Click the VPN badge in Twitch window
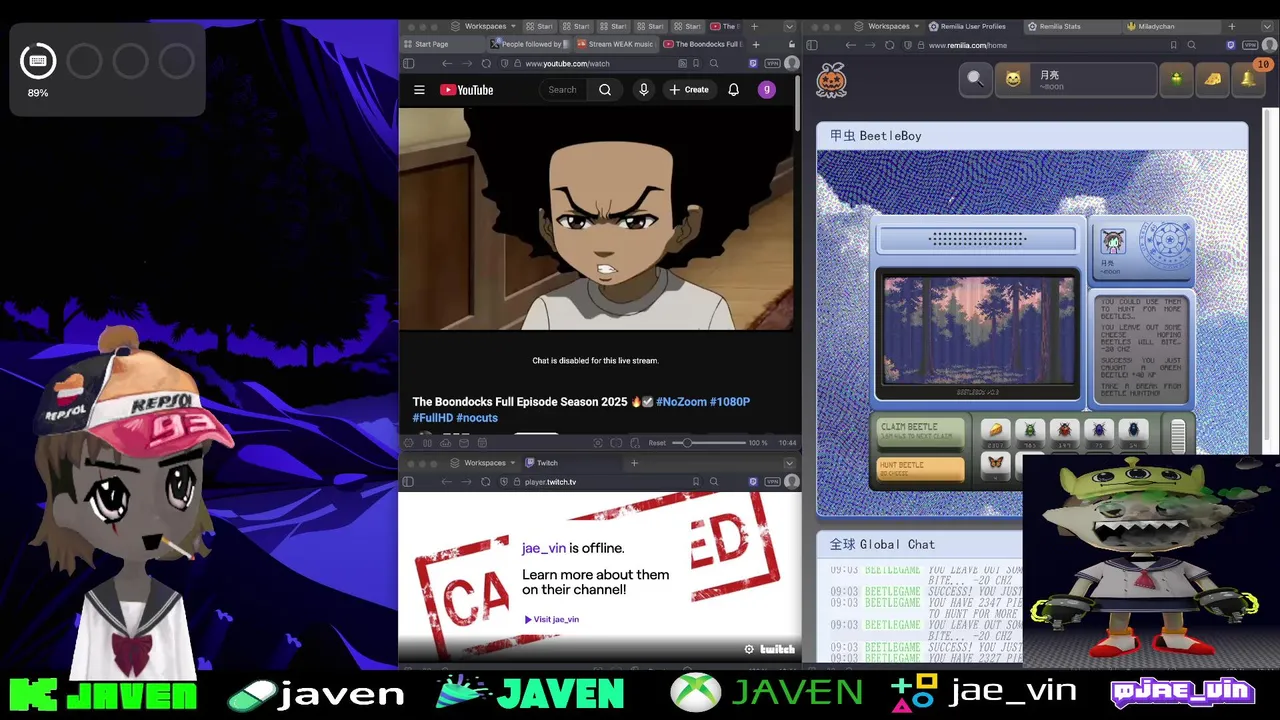 [x=773, y=482]
